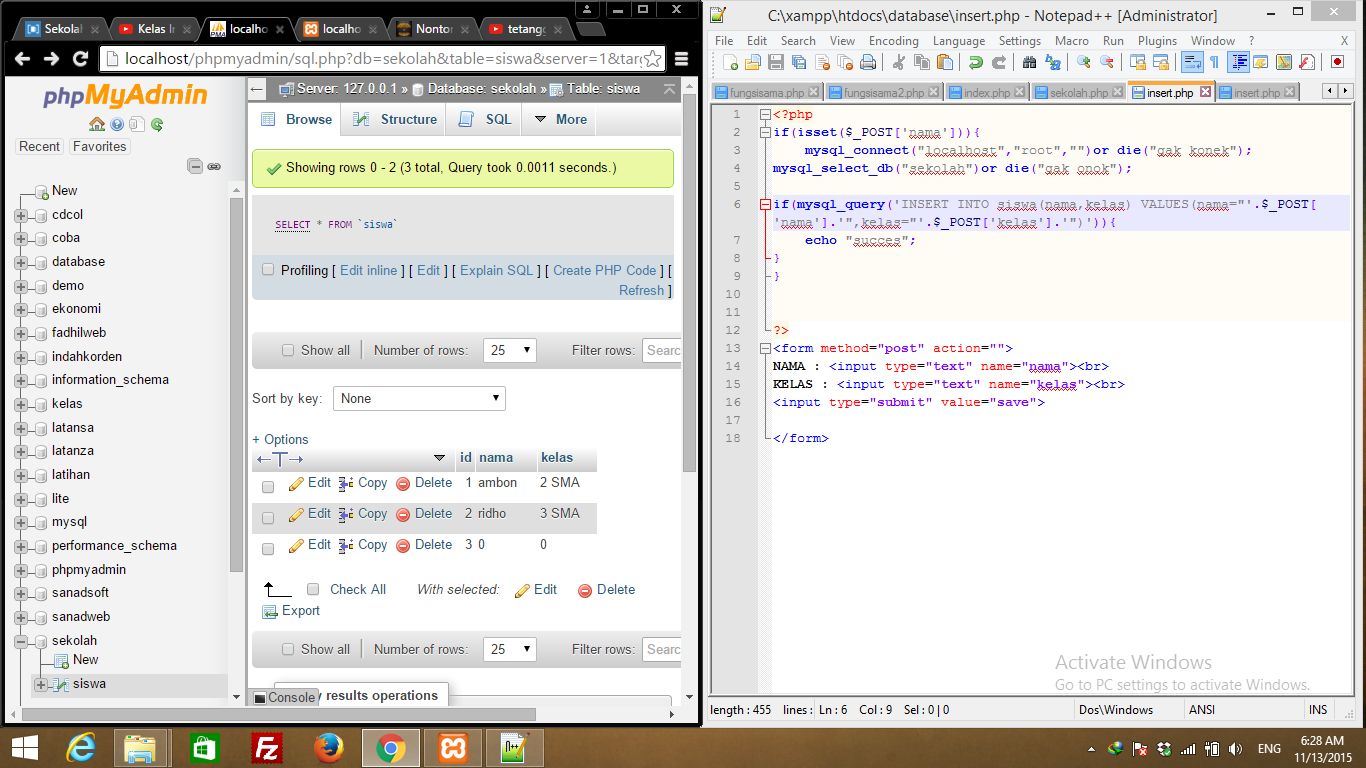
Task: Switch to index.php tab in Notepad++
Action: click(987, 92)
